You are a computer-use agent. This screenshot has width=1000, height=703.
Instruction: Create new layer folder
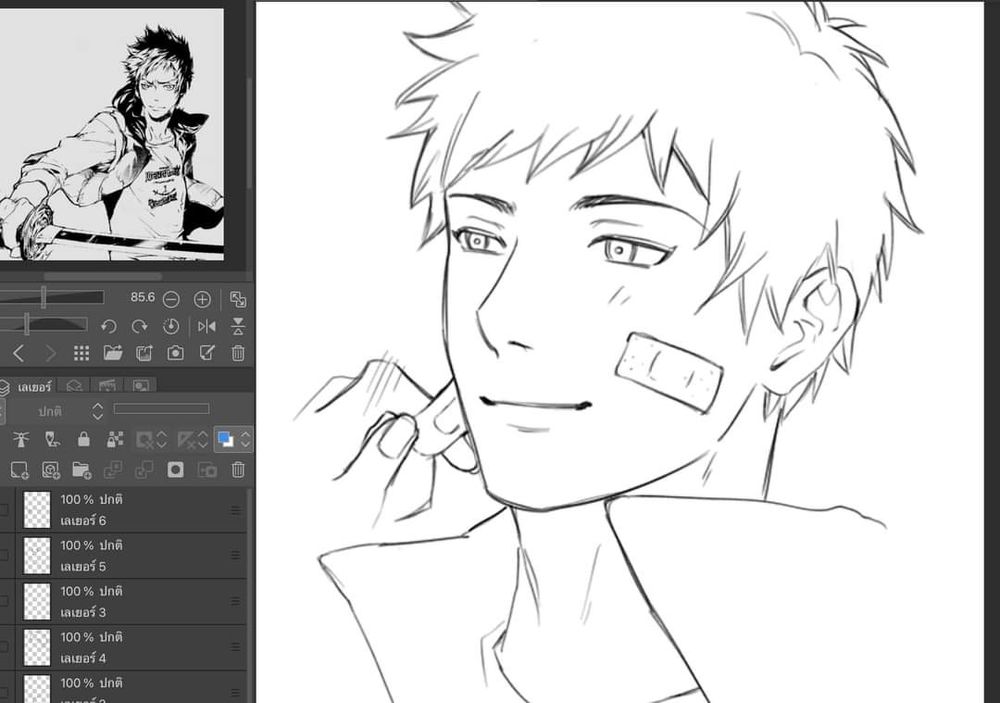pyautogui.click(x=82, y=470)
